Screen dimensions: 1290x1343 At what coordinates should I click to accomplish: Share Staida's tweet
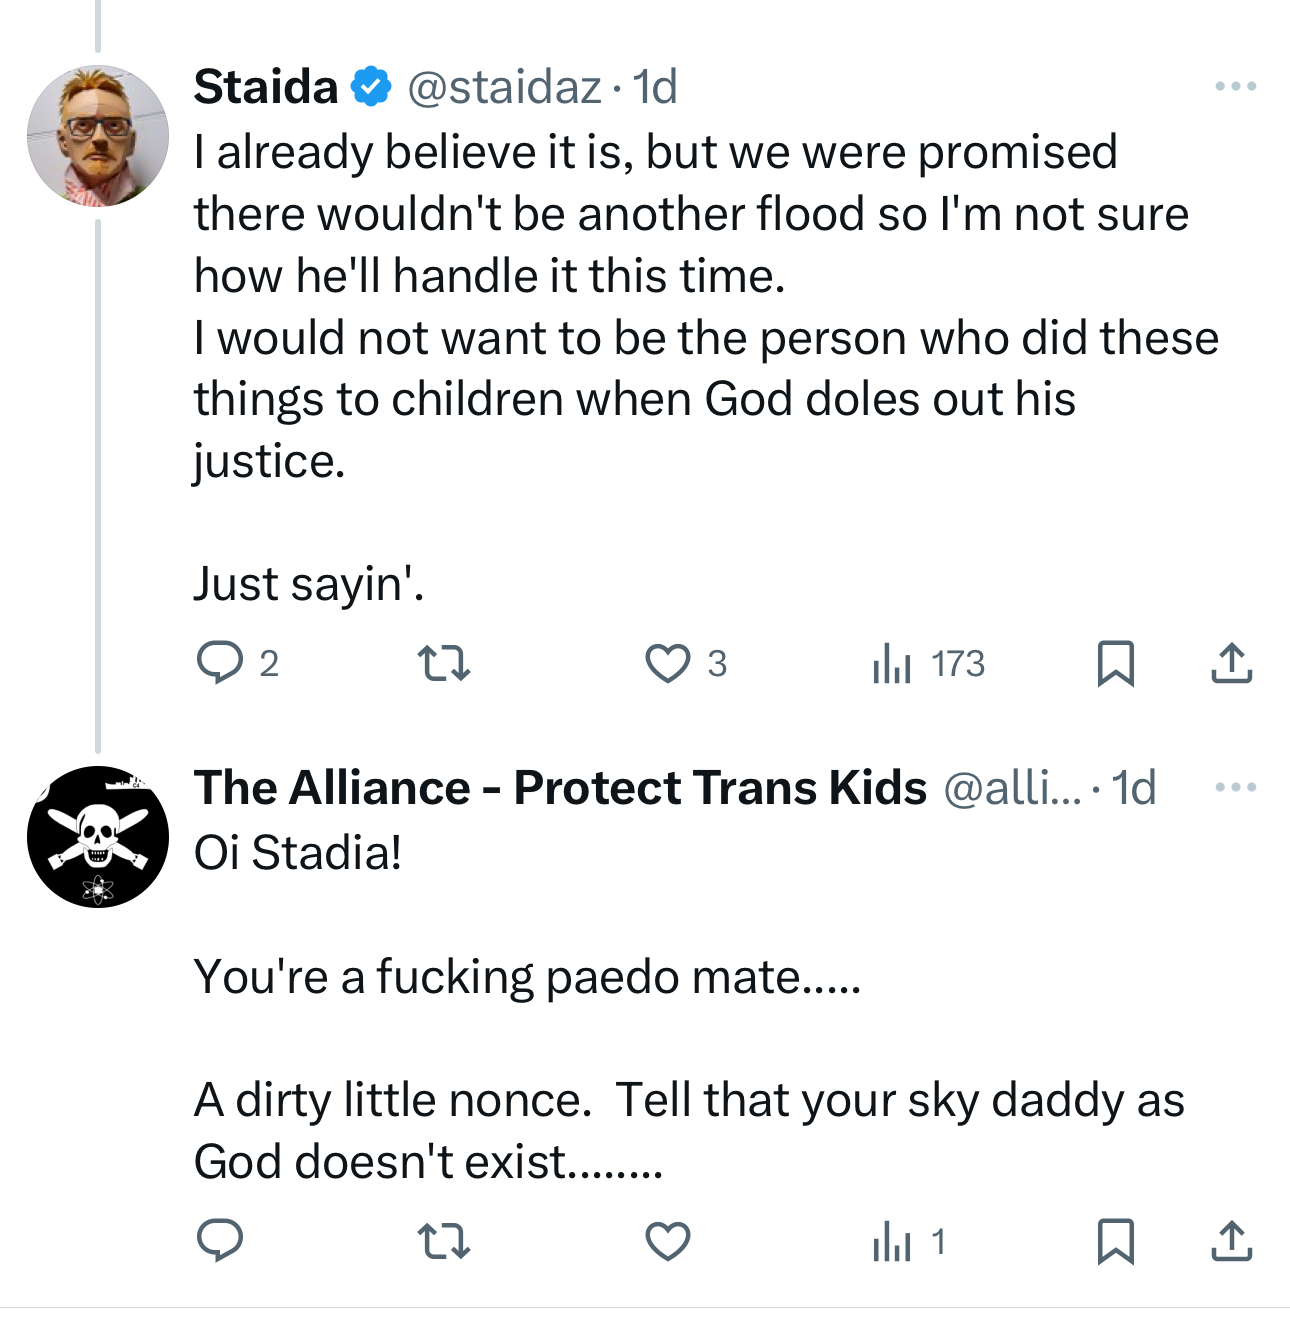[1231, 663]
